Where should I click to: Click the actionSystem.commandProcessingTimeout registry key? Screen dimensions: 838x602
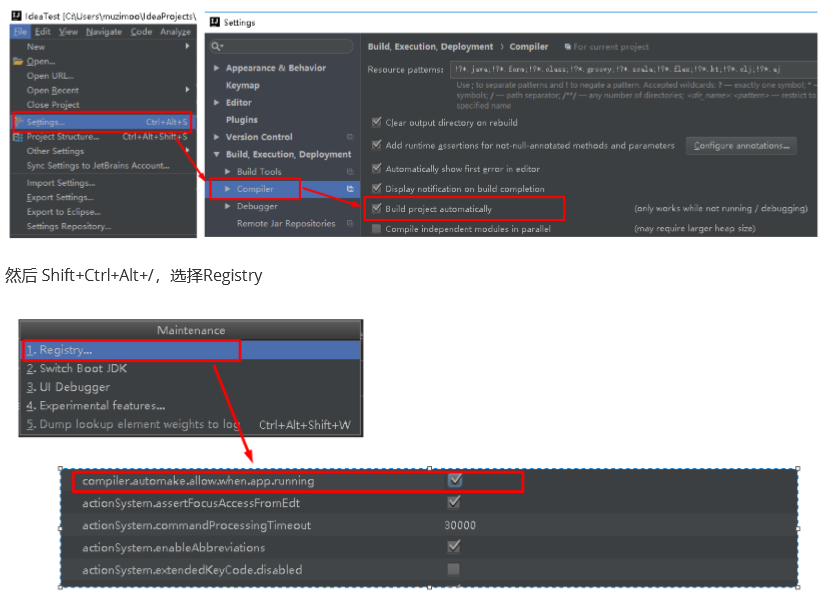196,525
